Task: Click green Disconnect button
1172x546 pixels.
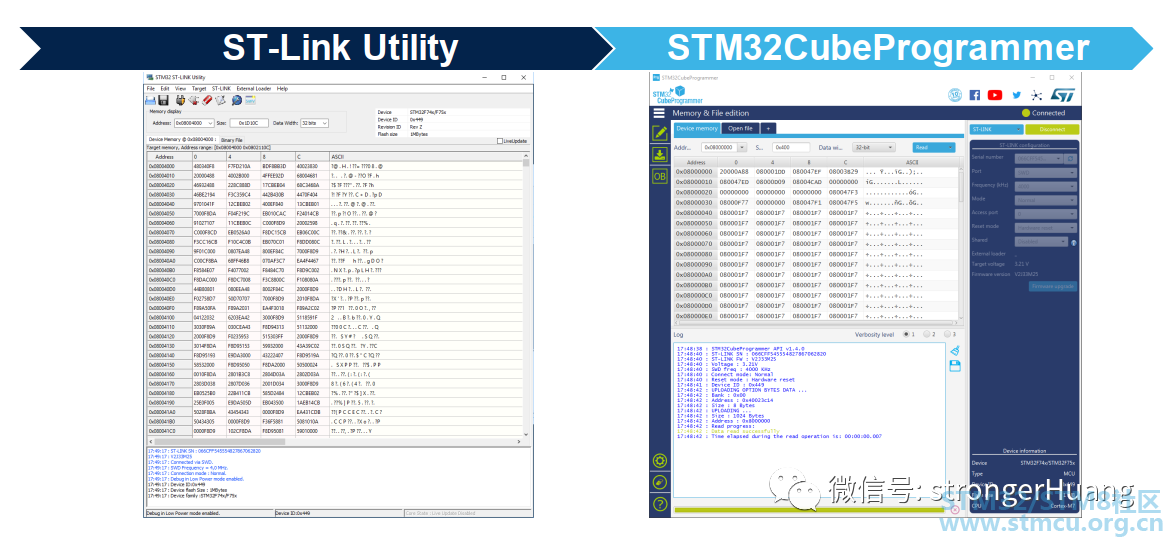Action: click(1052, 129)
